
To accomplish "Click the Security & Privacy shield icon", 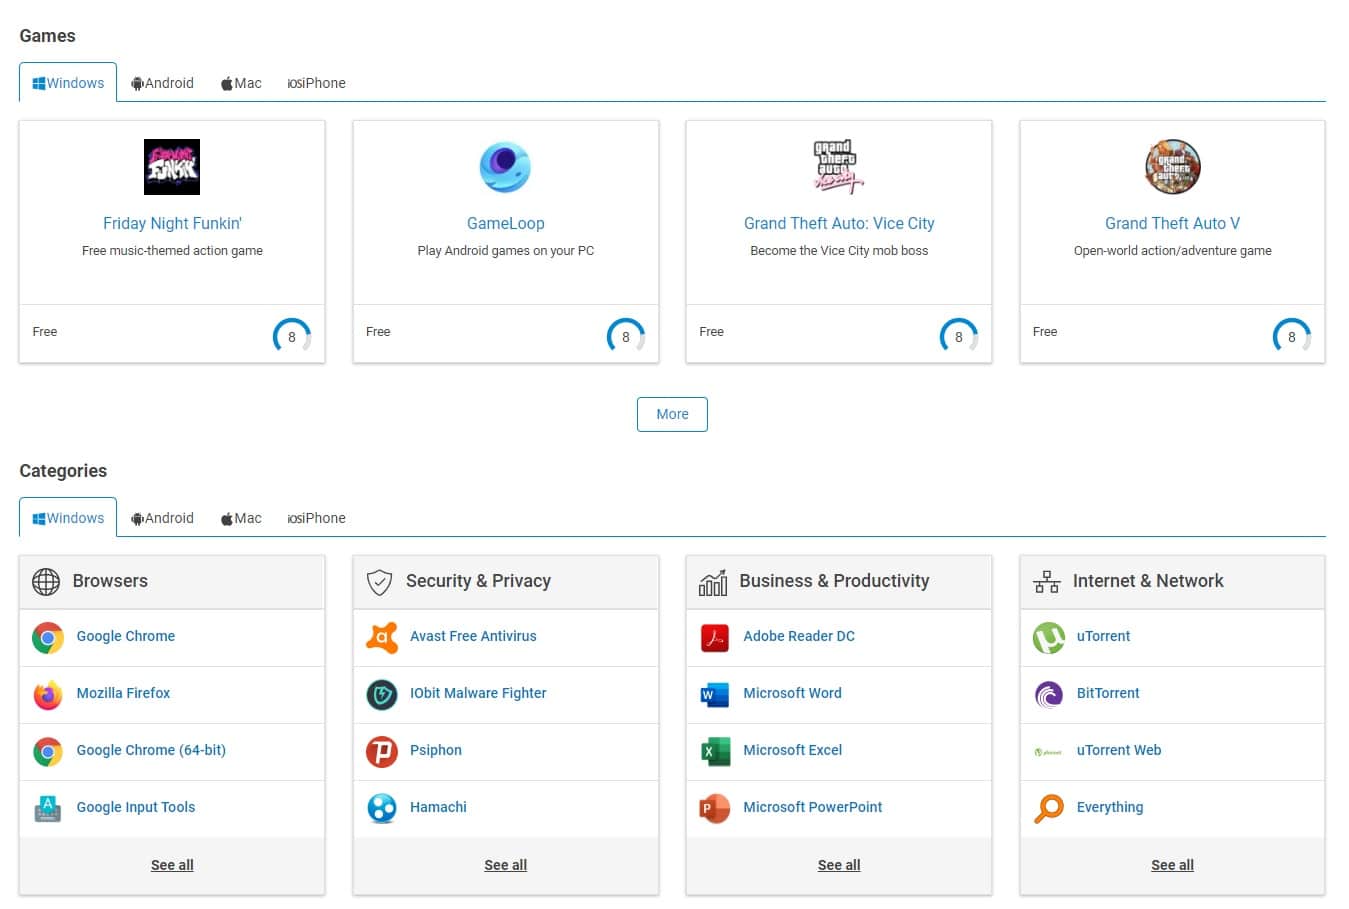I will [379, 582].
